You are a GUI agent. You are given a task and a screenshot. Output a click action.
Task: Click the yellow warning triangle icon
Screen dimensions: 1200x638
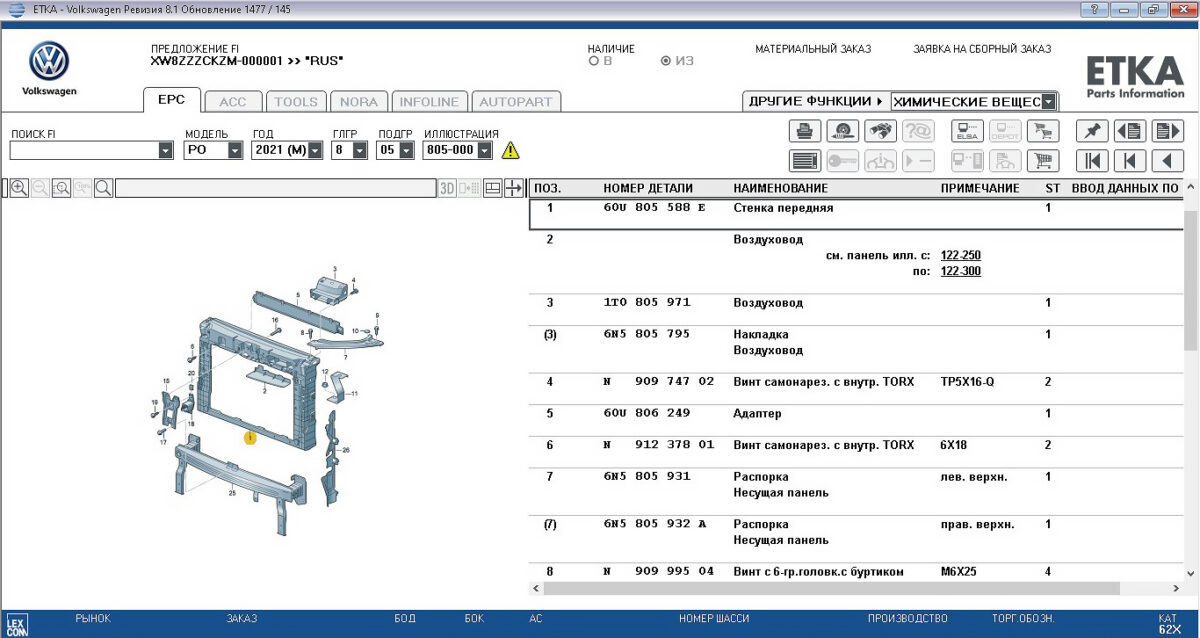pos(511,151)
